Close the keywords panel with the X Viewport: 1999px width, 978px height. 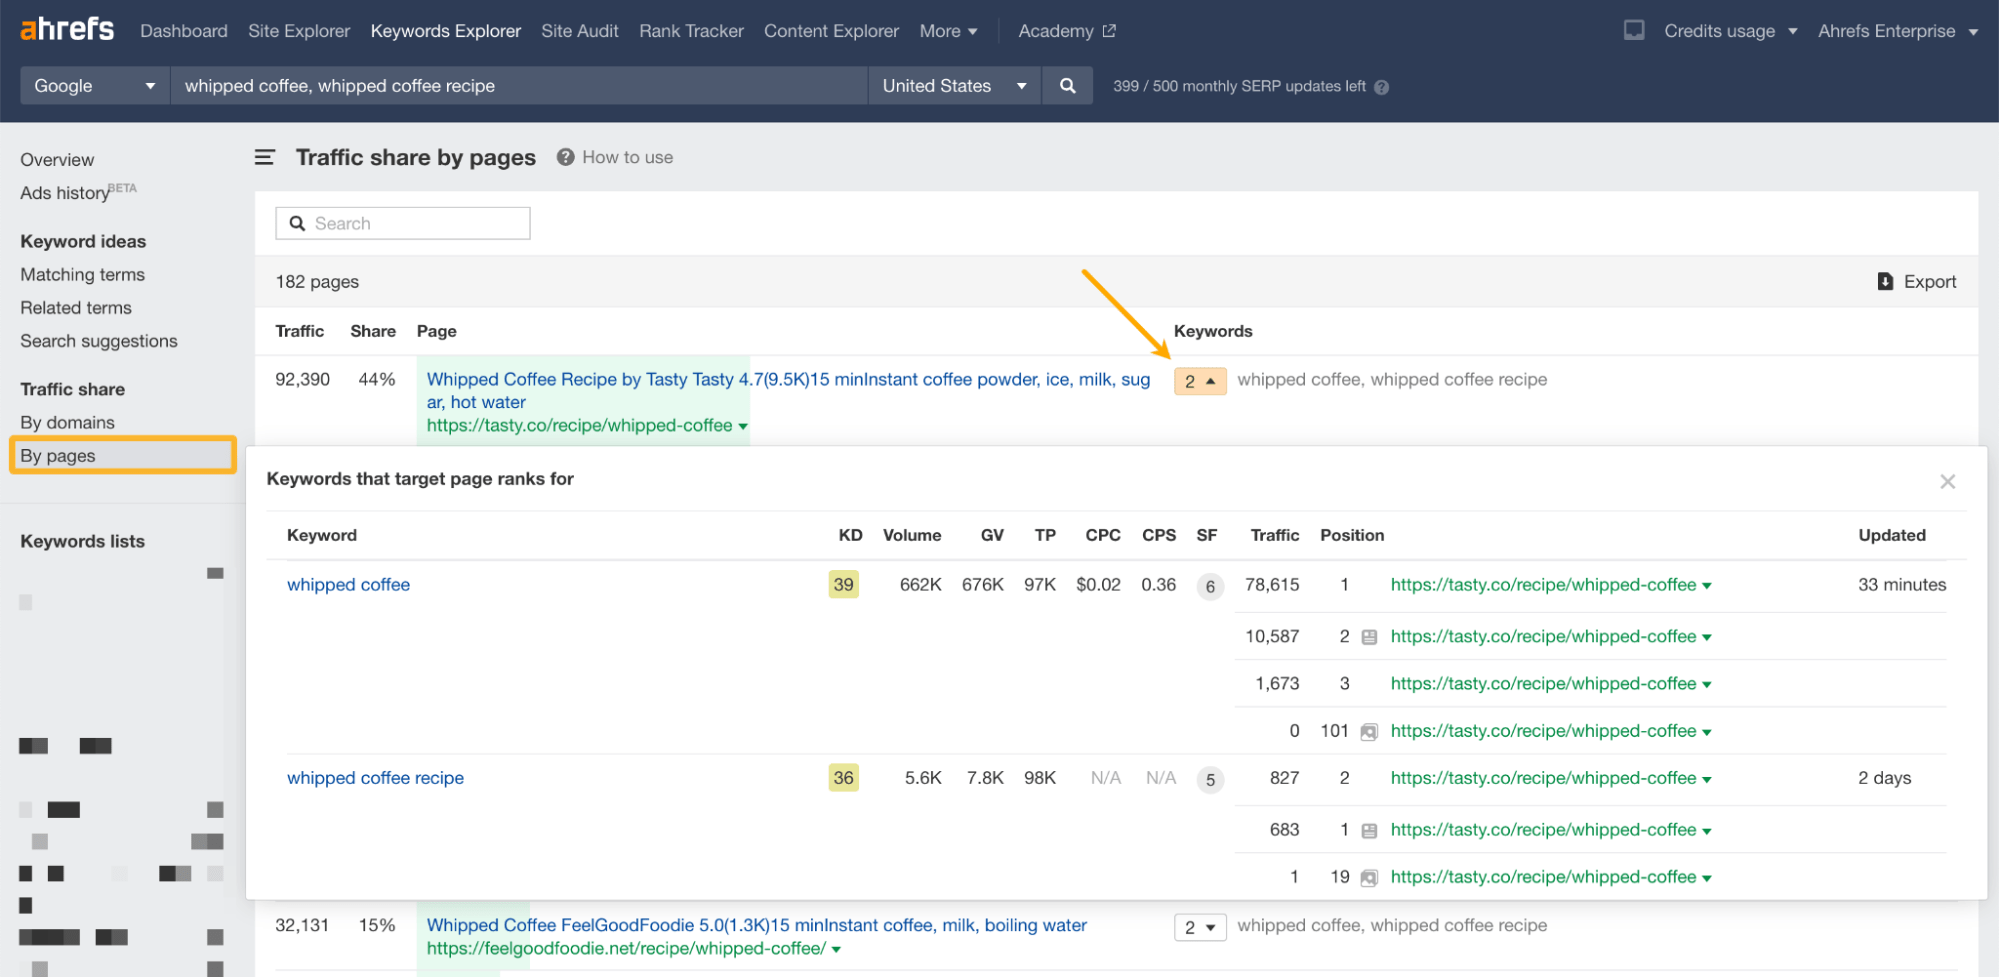(1947, 481)
